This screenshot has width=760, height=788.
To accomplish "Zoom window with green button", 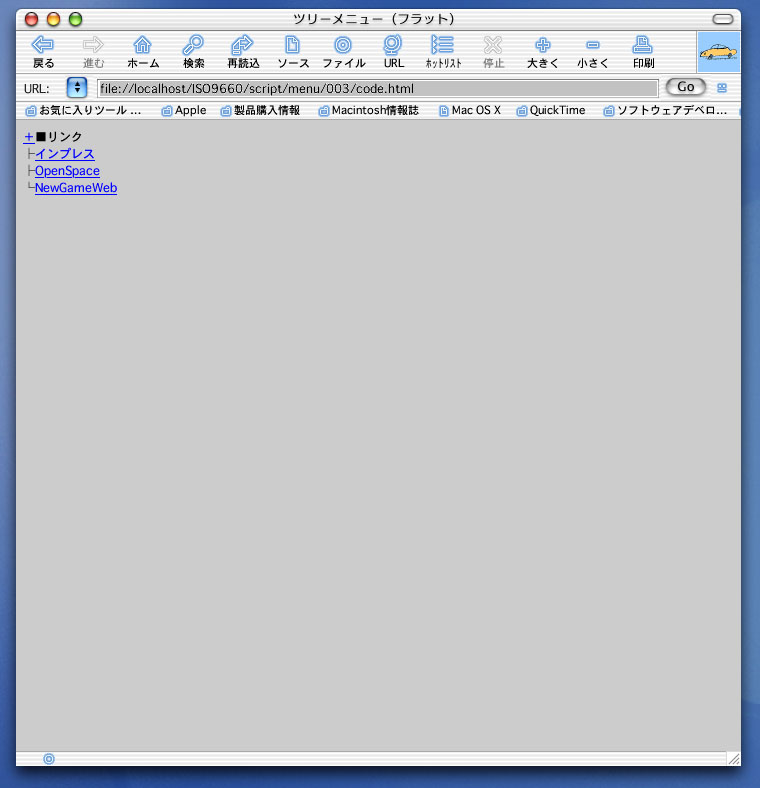I will point(75,19).
